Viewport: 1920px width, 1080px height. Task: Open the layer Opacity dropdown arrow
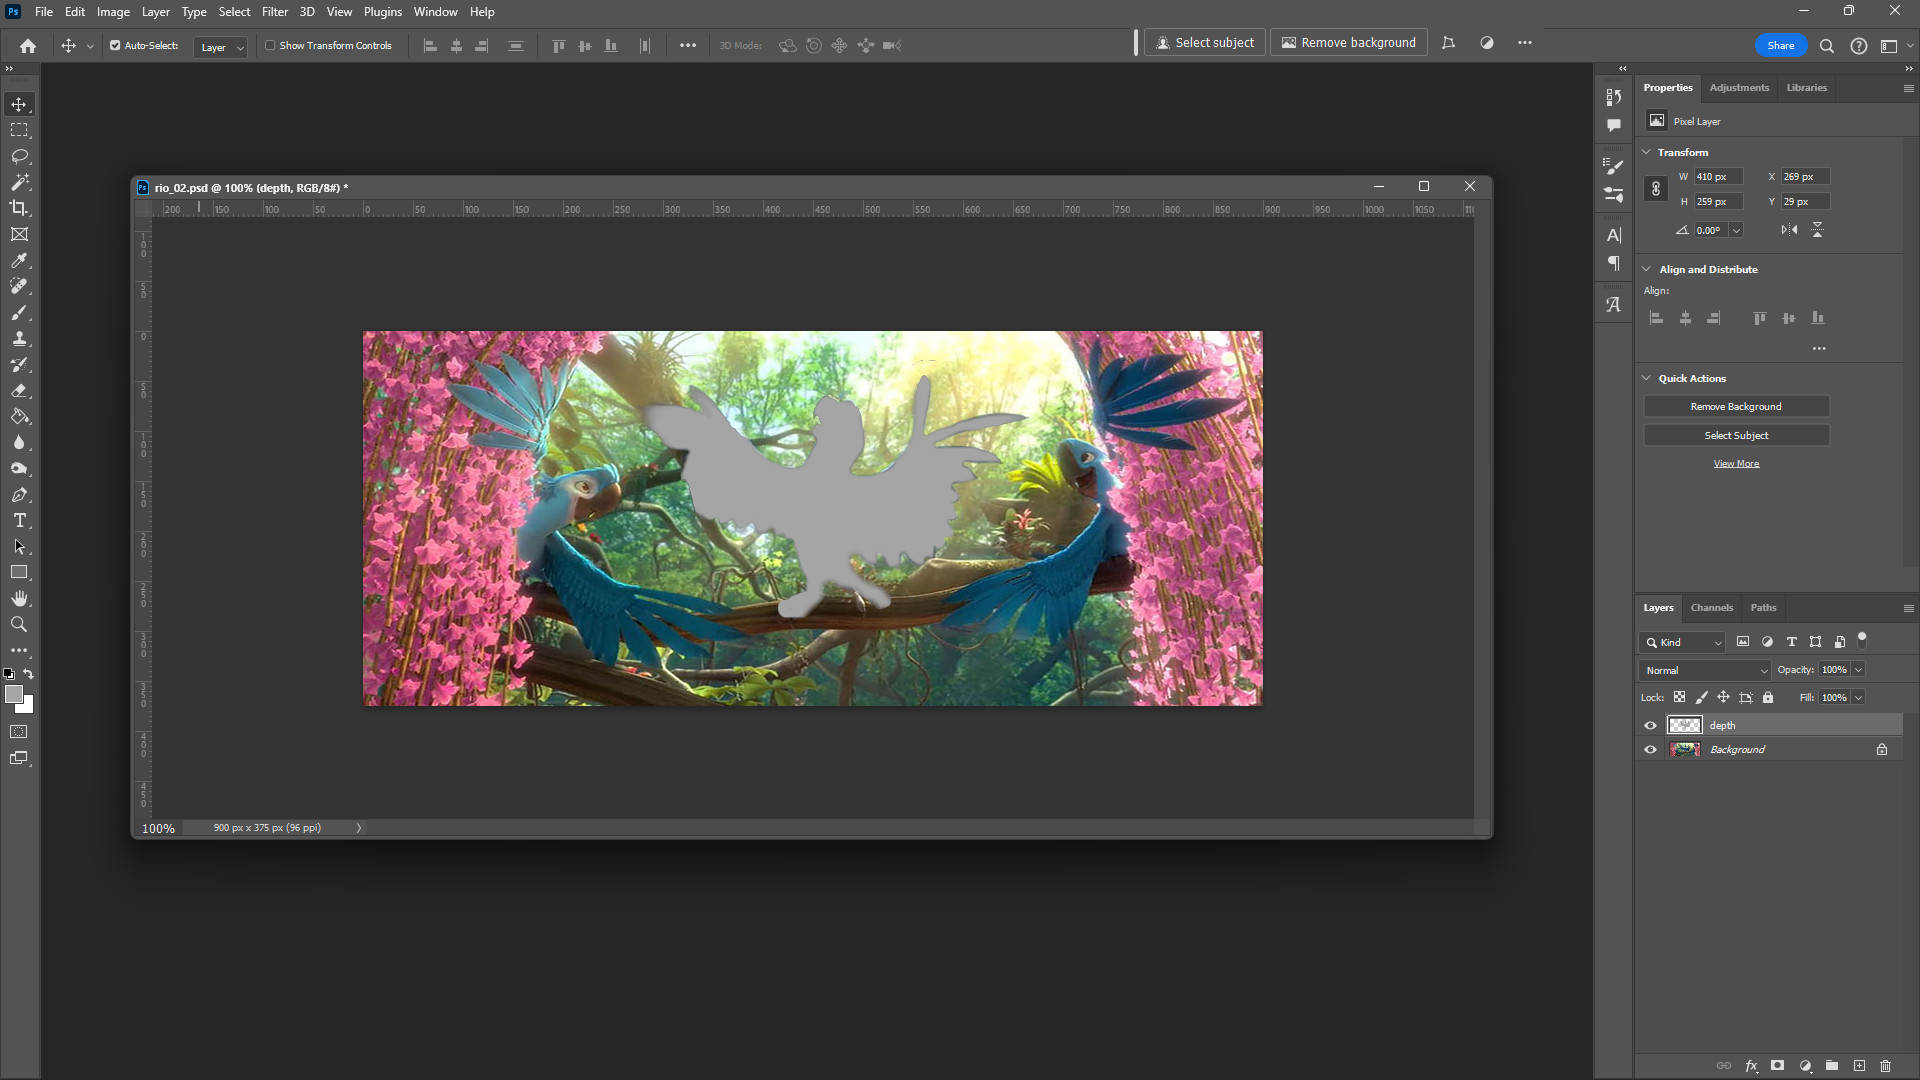coord(1859,670)
